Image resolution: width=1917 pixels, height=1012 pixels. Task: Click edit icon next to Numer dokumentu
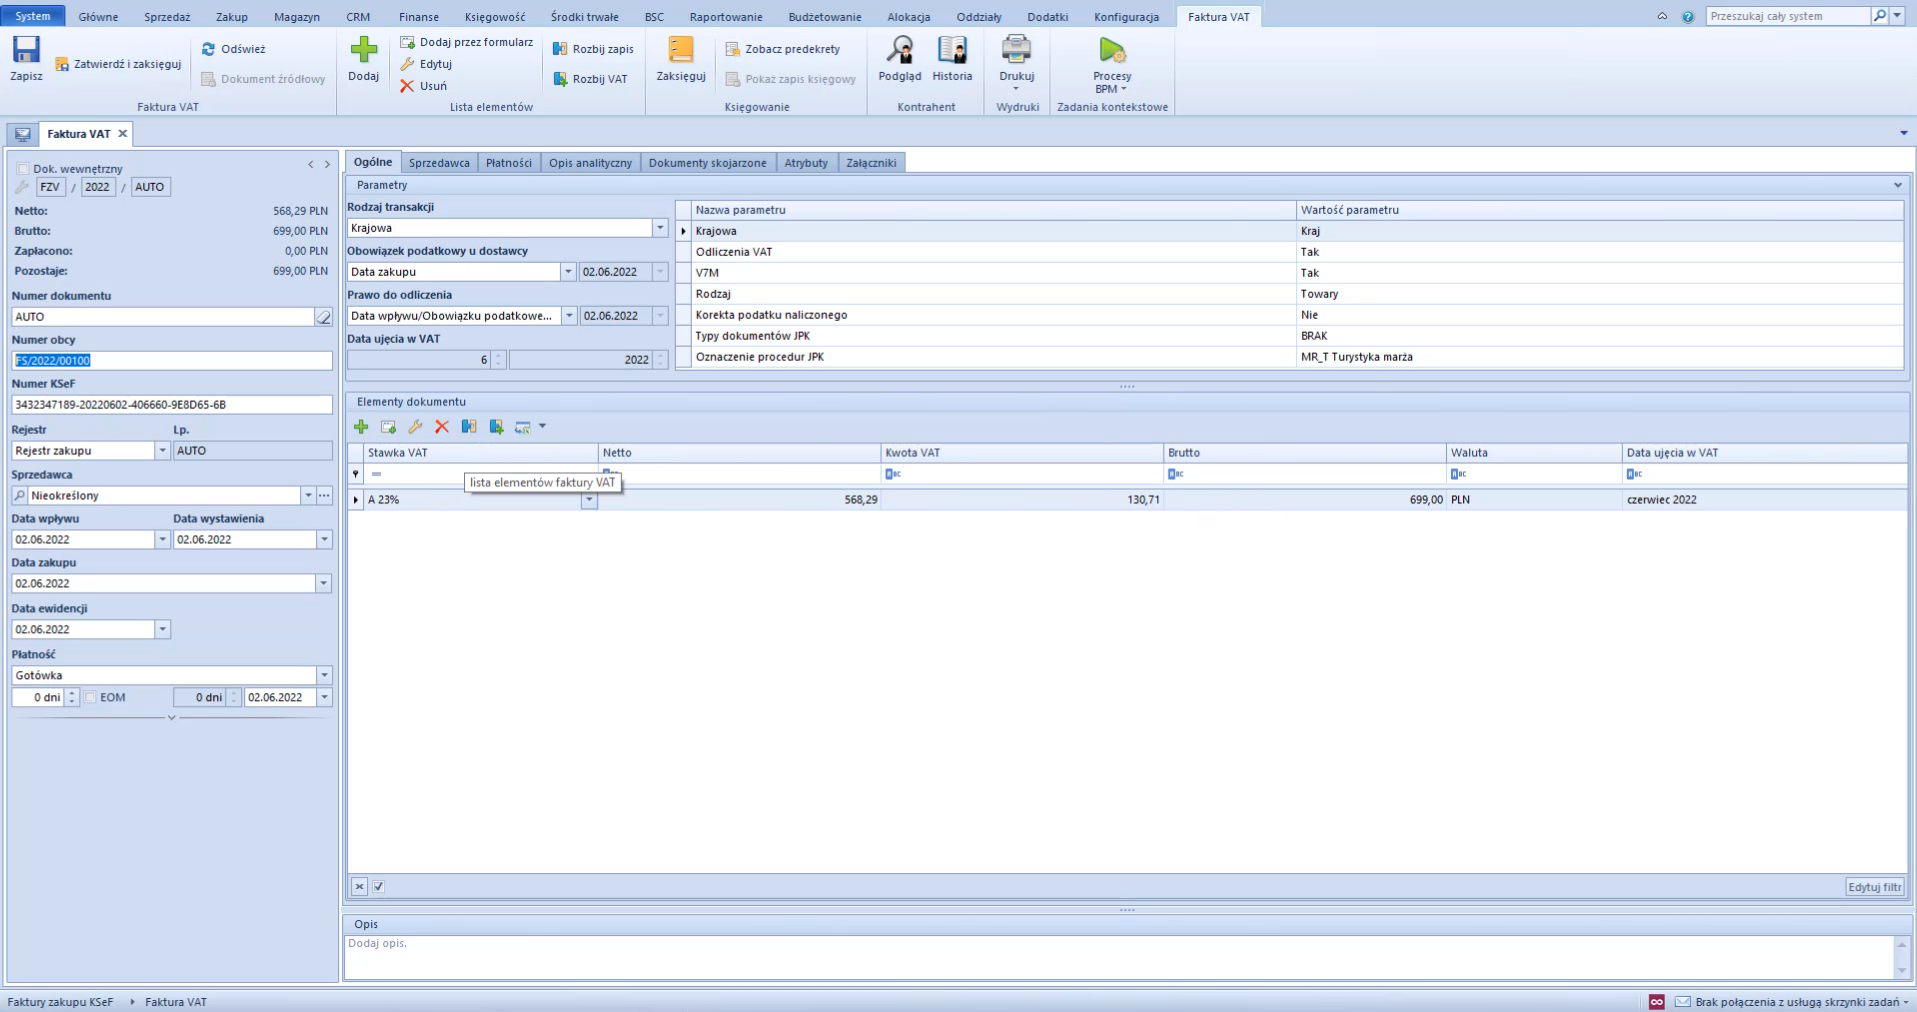pyautogui.click(x=324, y=317)
